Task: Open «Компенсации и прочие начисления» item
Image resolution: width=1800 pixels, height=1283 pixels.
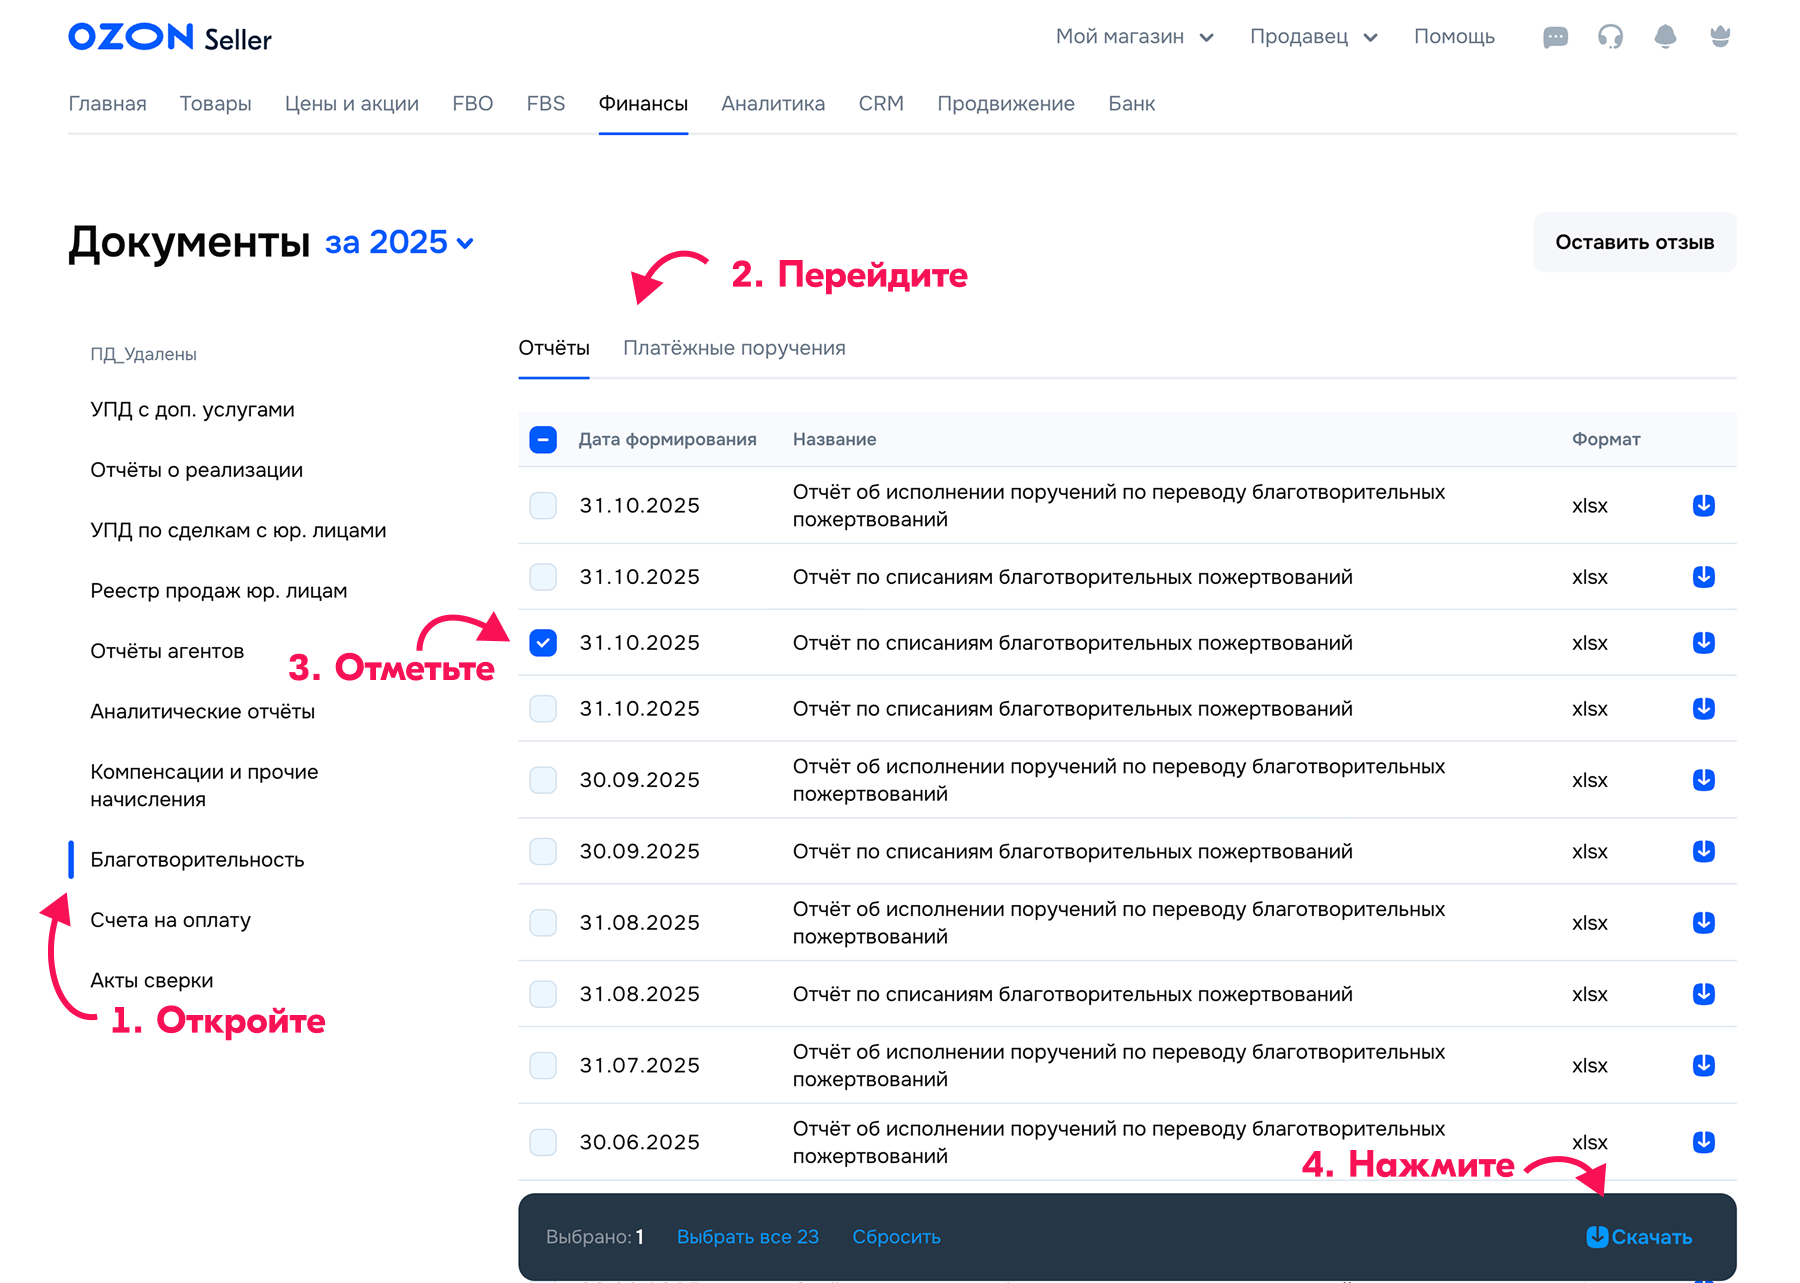Action: click(204, 785)
